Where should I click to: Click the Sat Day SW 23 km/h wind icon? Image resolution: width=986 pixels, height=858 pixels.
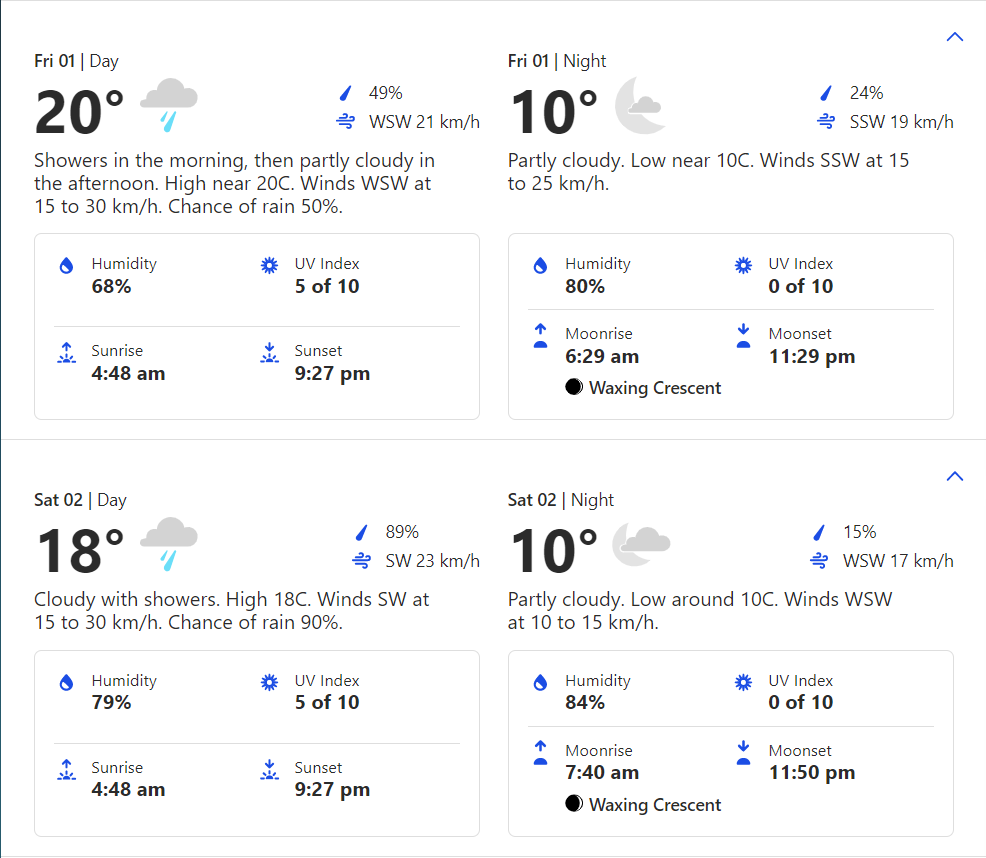click(x=362, y=560)
